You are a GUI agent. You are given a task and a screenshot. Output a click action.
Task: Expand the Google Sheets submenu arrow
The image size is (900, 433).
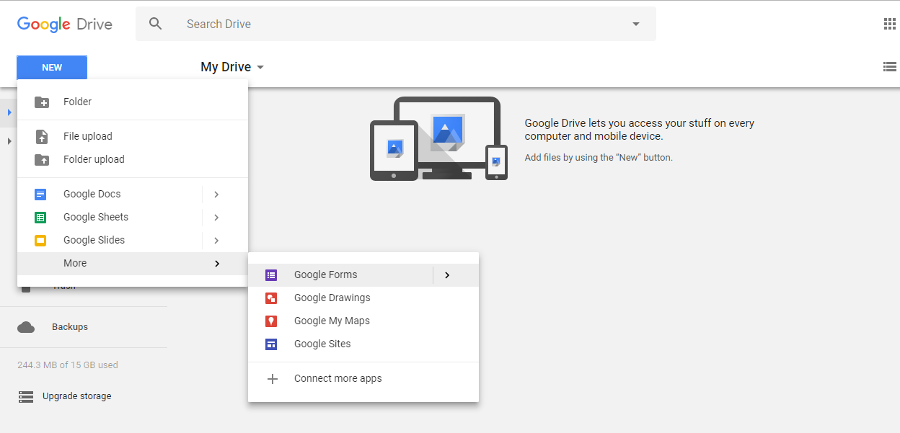[216, 218]
